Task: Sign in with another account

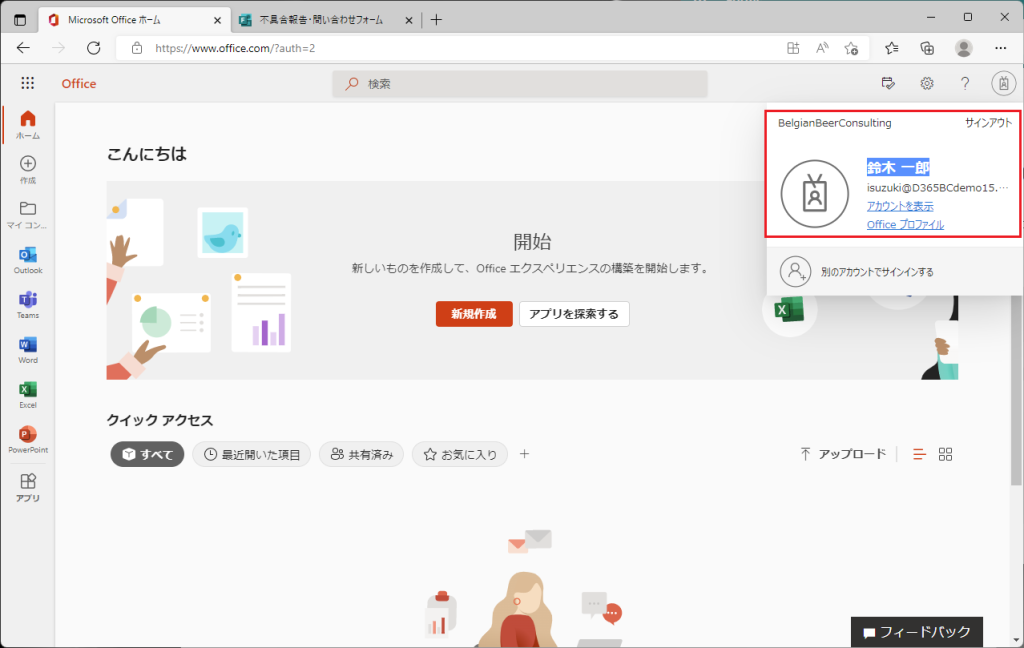Action: point(895,271)
